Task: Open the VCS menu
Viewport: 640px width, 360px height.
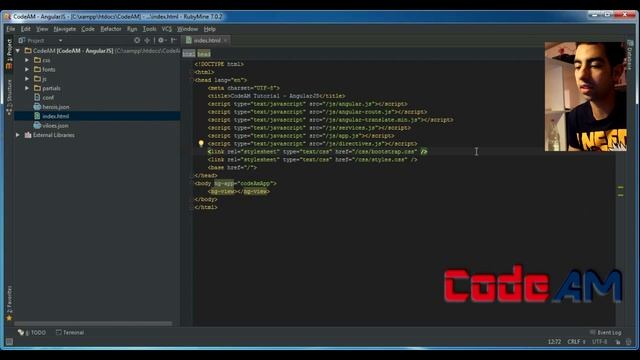Action: 167,29
